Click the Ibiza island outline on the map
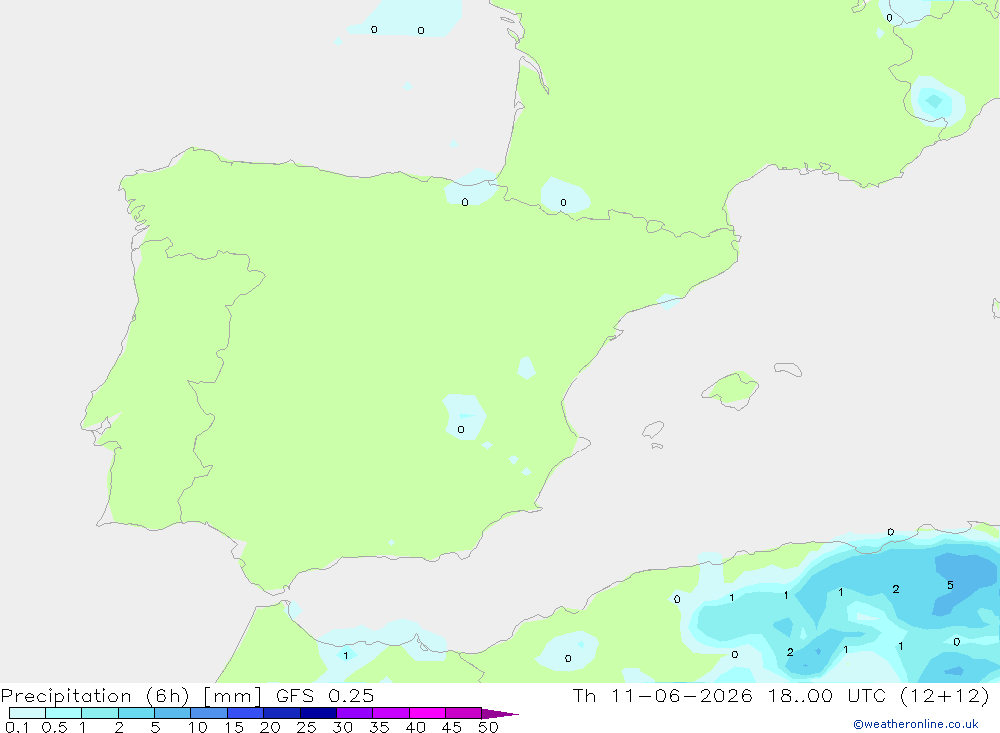Viewport: 1000px width, 733px height. point(653,430)
